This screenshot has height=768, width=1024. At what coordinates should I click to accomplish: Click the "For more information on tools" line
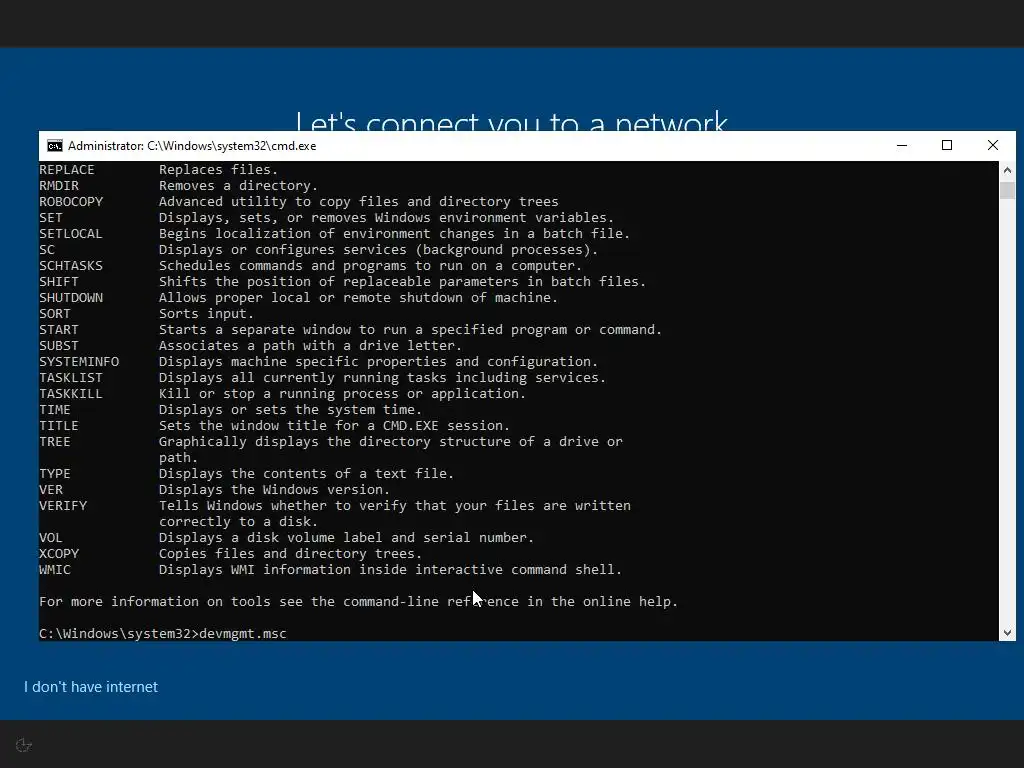(359, 601)
